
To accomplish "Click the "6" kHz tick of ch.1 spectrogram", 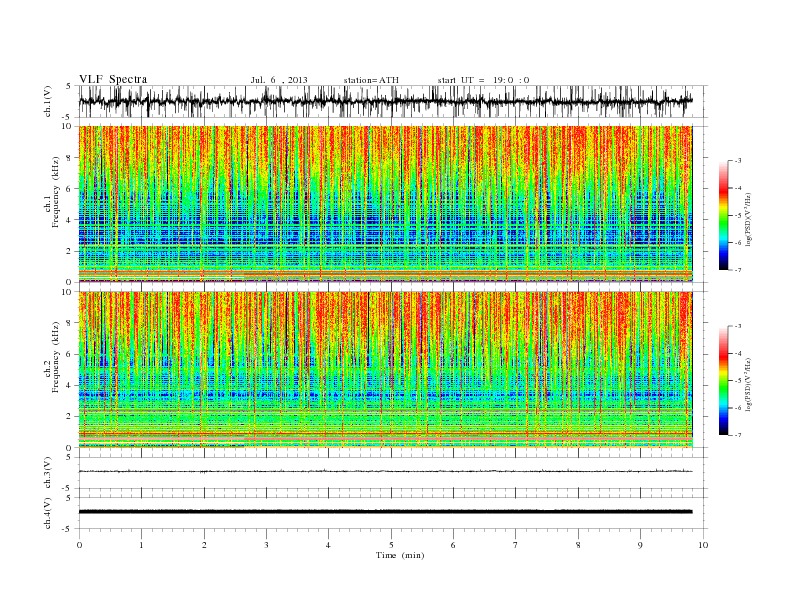I will tap(70, 189).
